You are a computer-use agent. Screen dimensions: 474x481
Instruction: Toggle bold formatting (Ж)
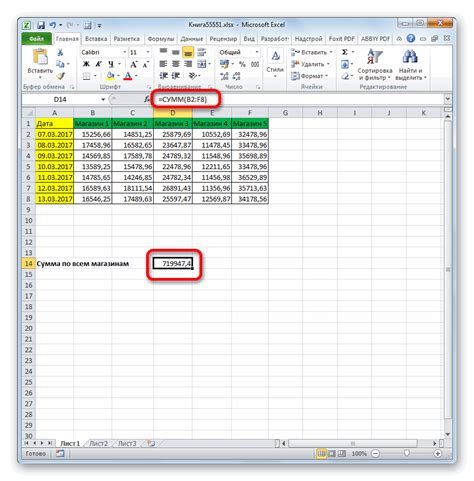[x=86, y=64]
